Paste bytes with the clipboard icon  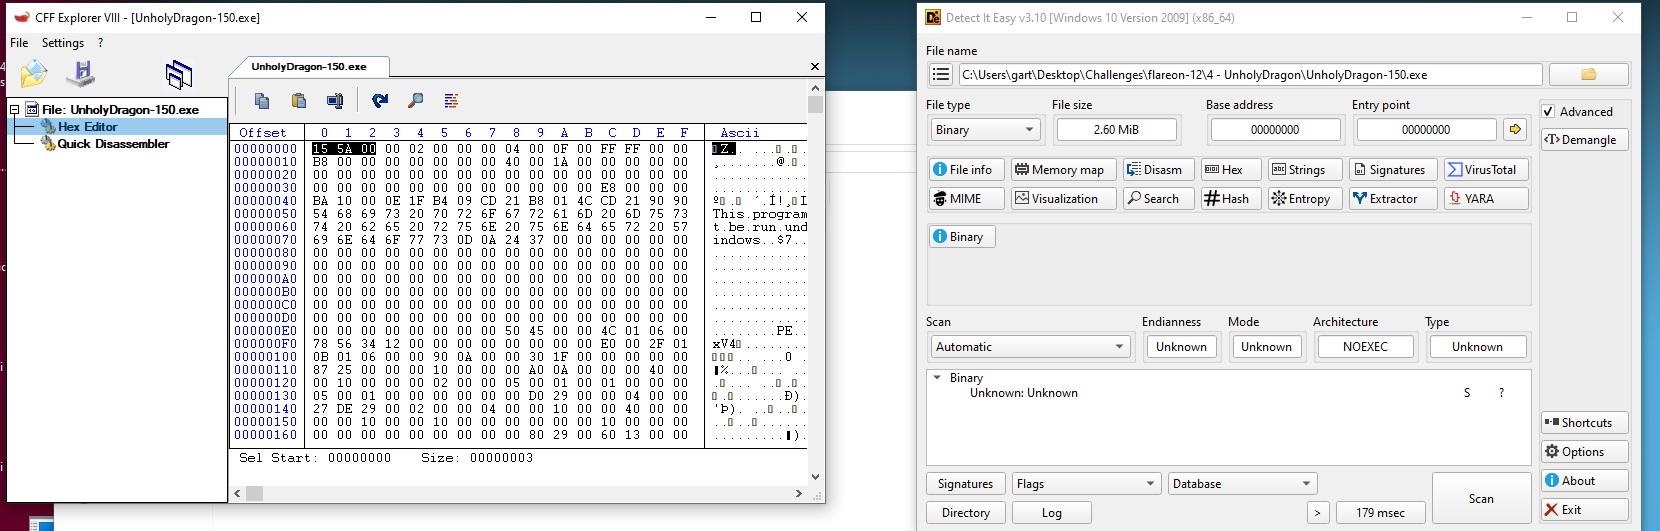coord(298,100)
